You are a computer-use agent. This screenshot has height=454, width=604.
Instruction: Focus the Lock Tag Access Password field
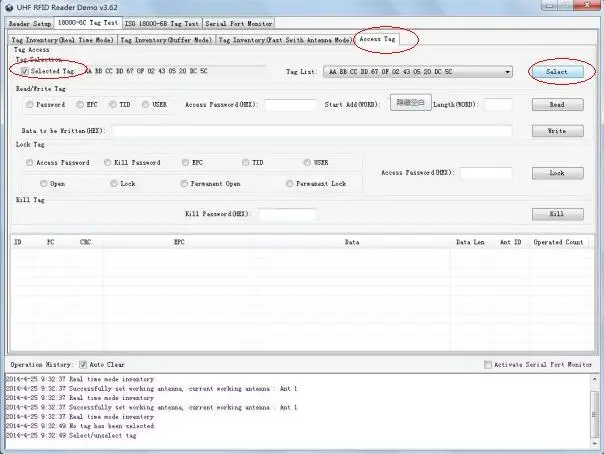pyautogui.click(x=487, y=173)
